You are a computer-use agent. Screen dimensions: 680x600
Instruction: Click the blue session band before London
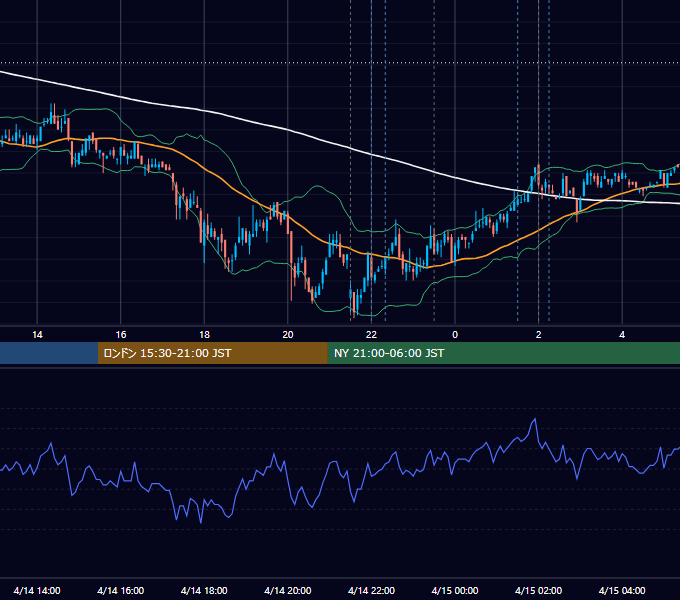(49, 353)
